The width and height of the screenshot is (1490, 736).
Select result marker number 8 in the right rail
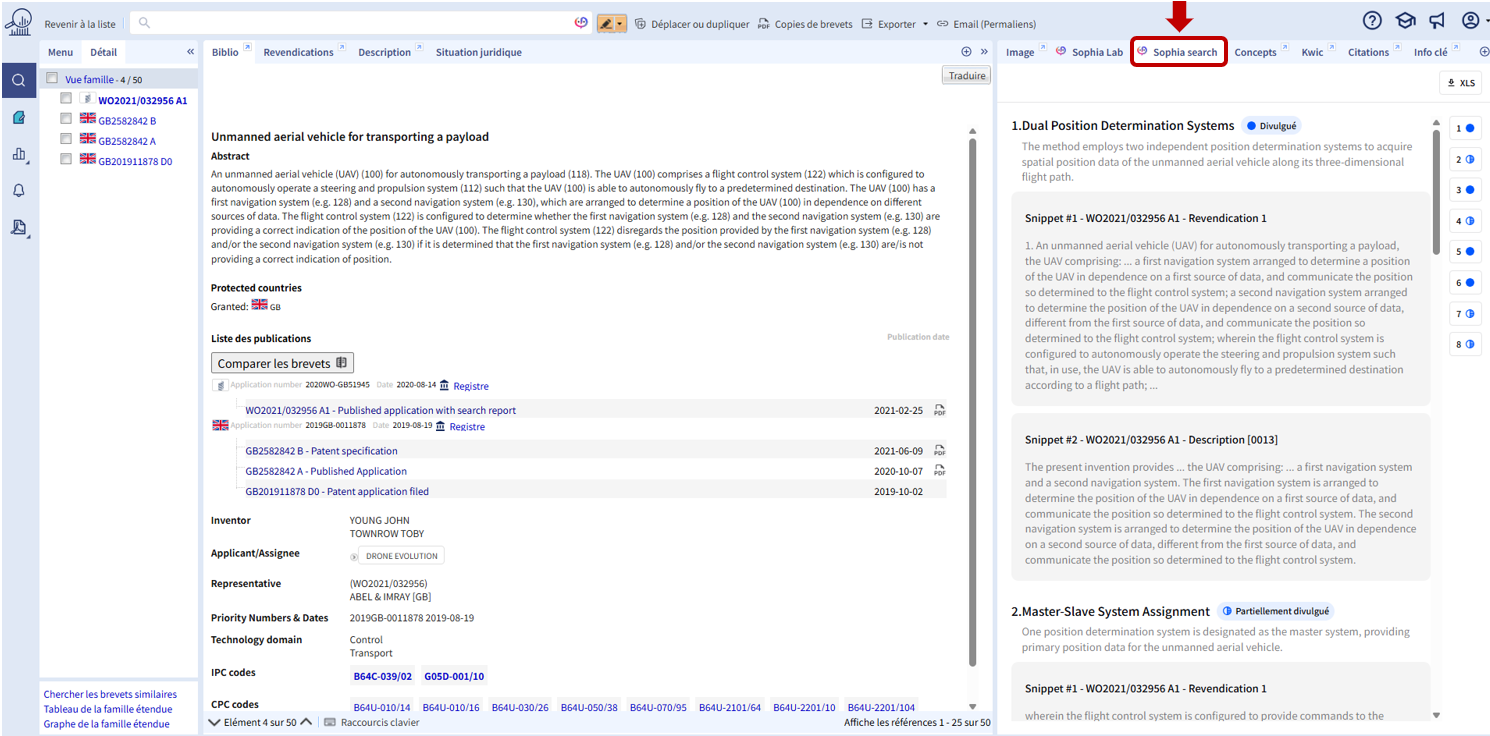point(1465,345)
